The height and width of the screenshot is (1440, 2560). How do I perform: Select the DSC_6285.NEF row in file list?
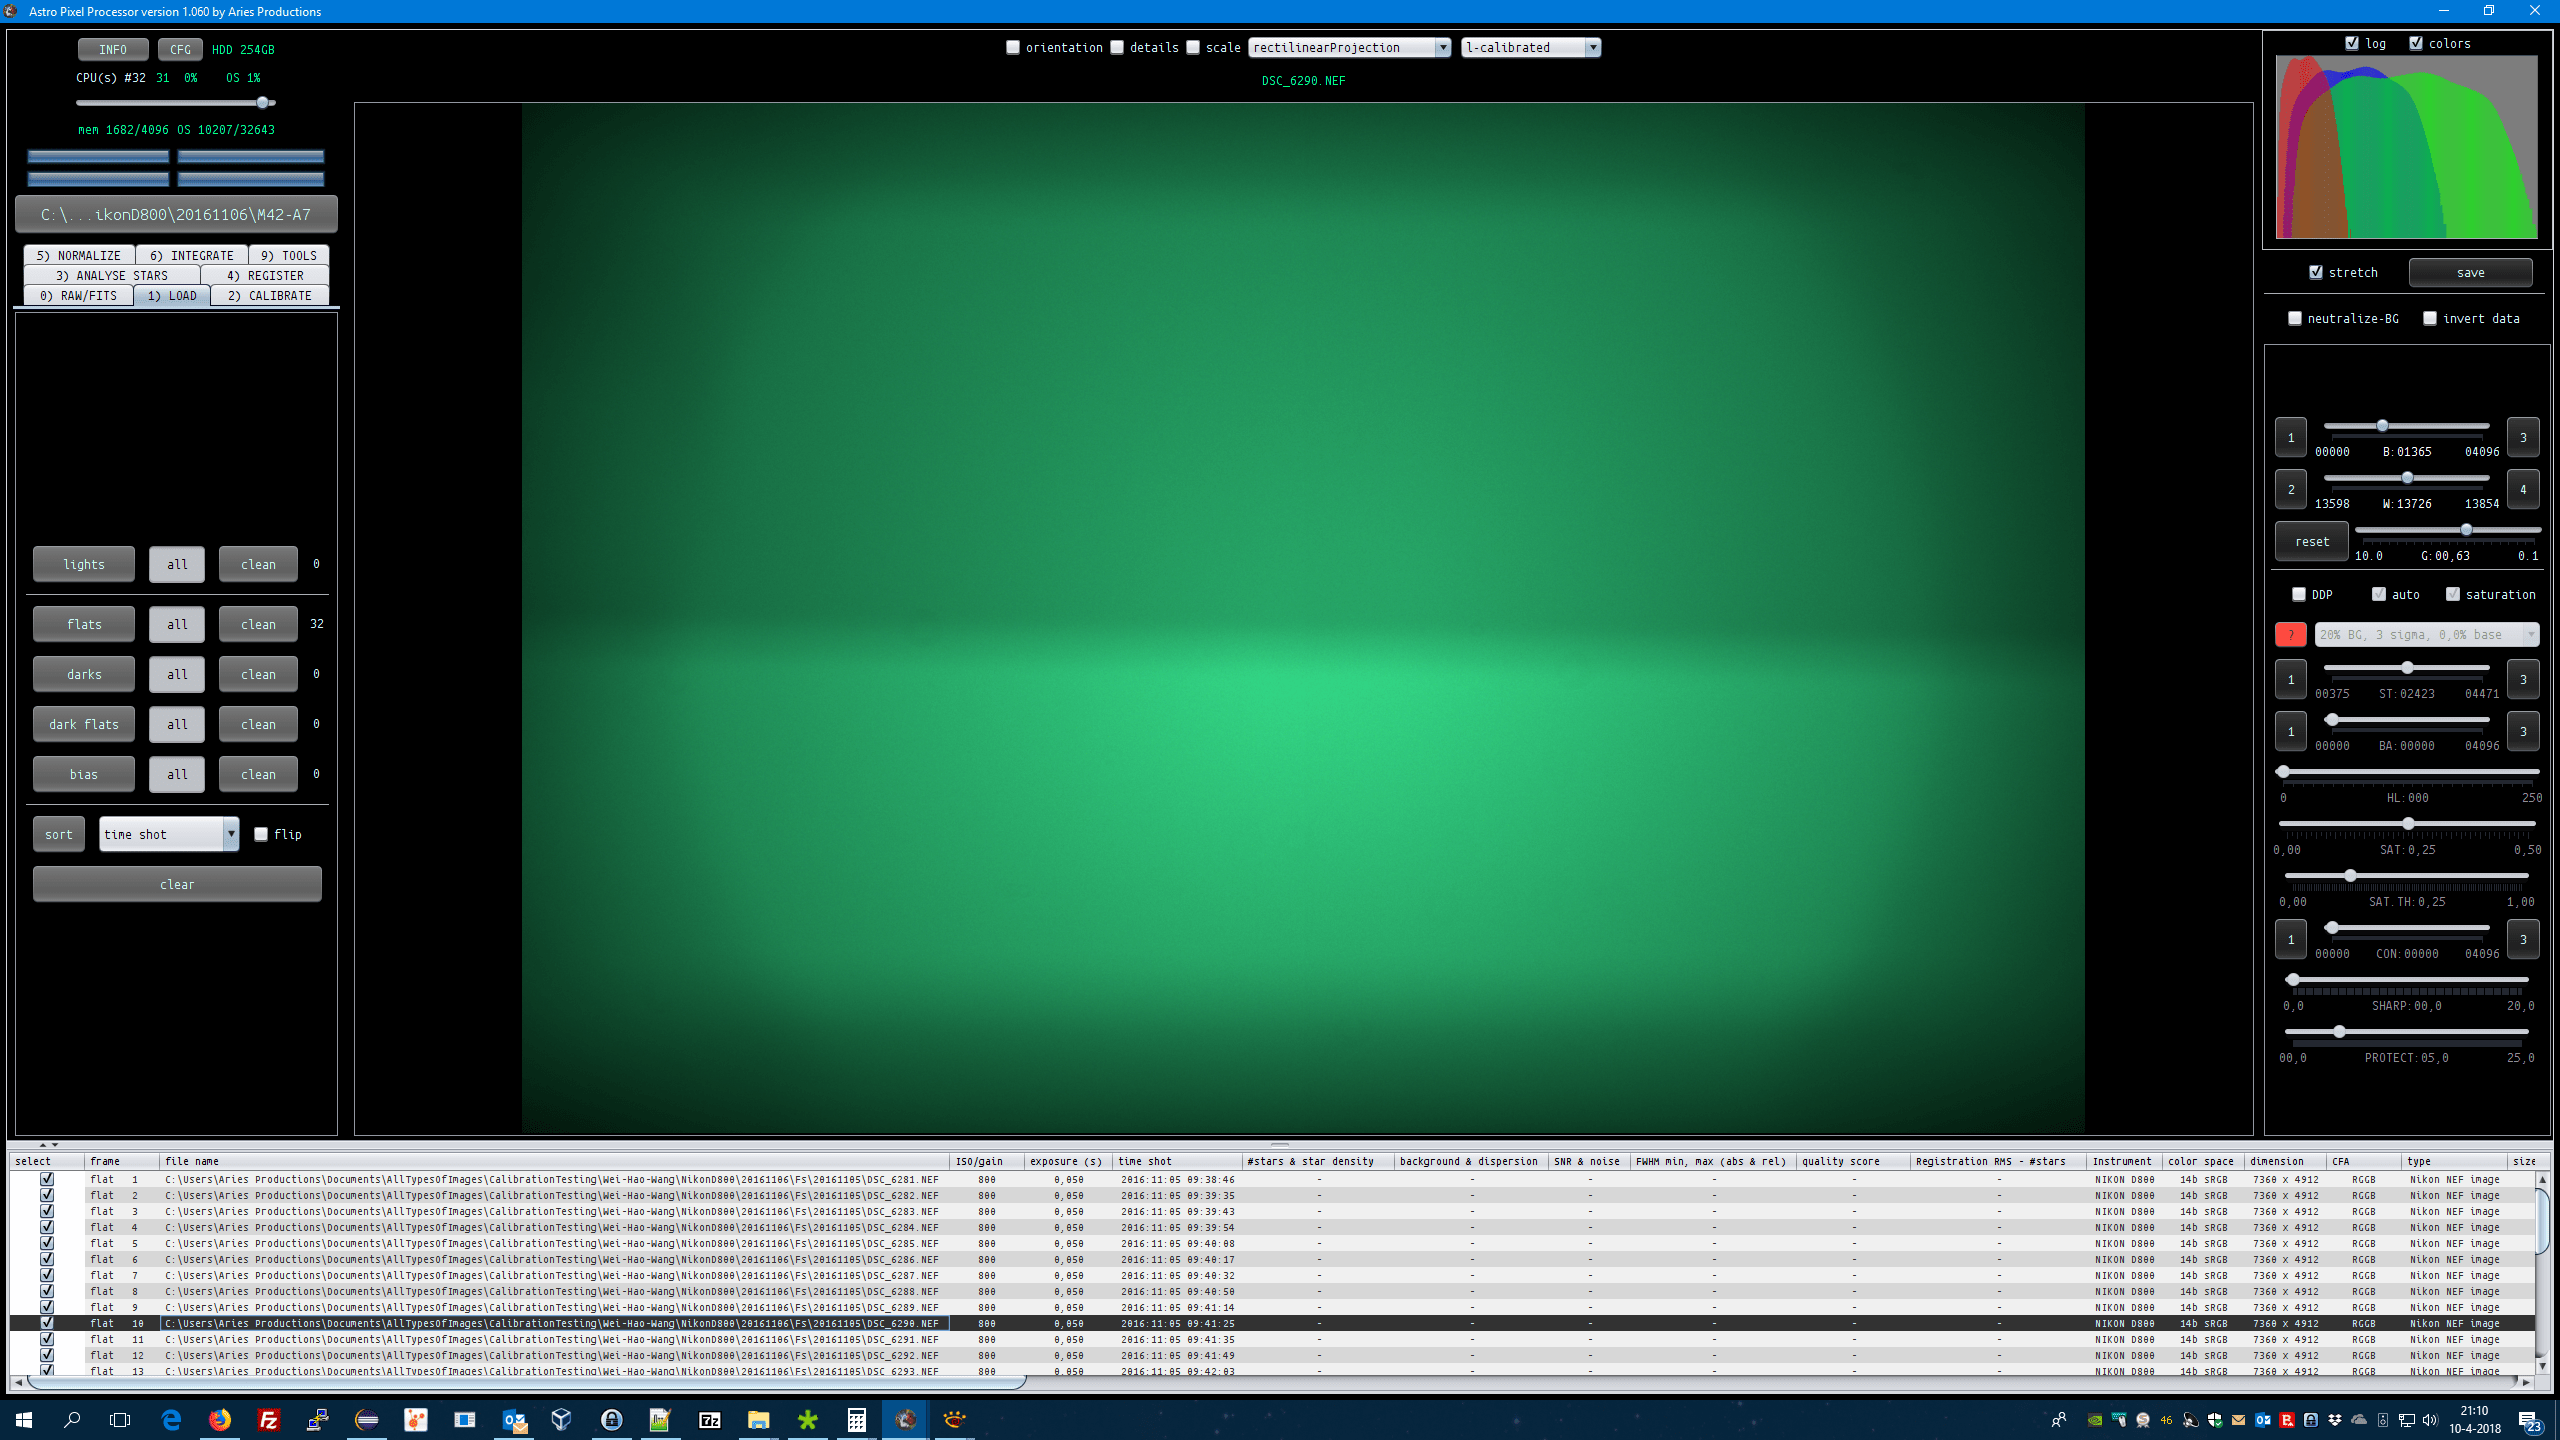[x=550, y=1243]
